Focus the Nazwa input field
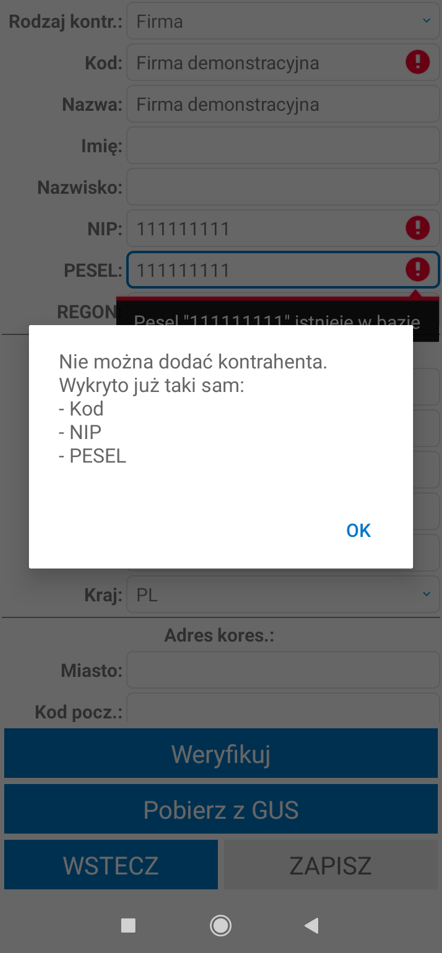 tap(283, 104)
